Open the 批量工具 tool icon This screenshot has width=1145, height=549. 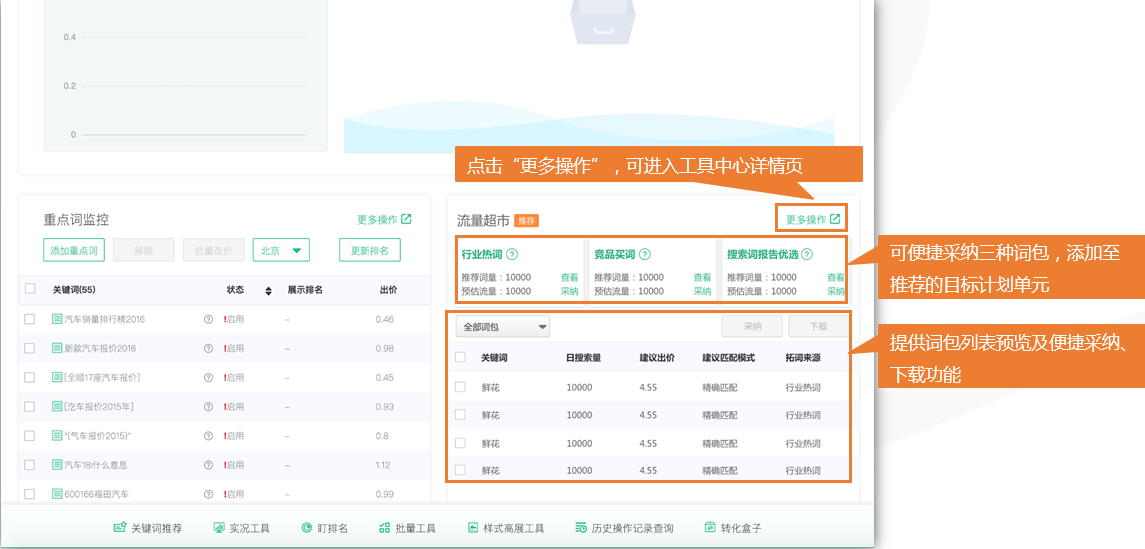[385, 528]
